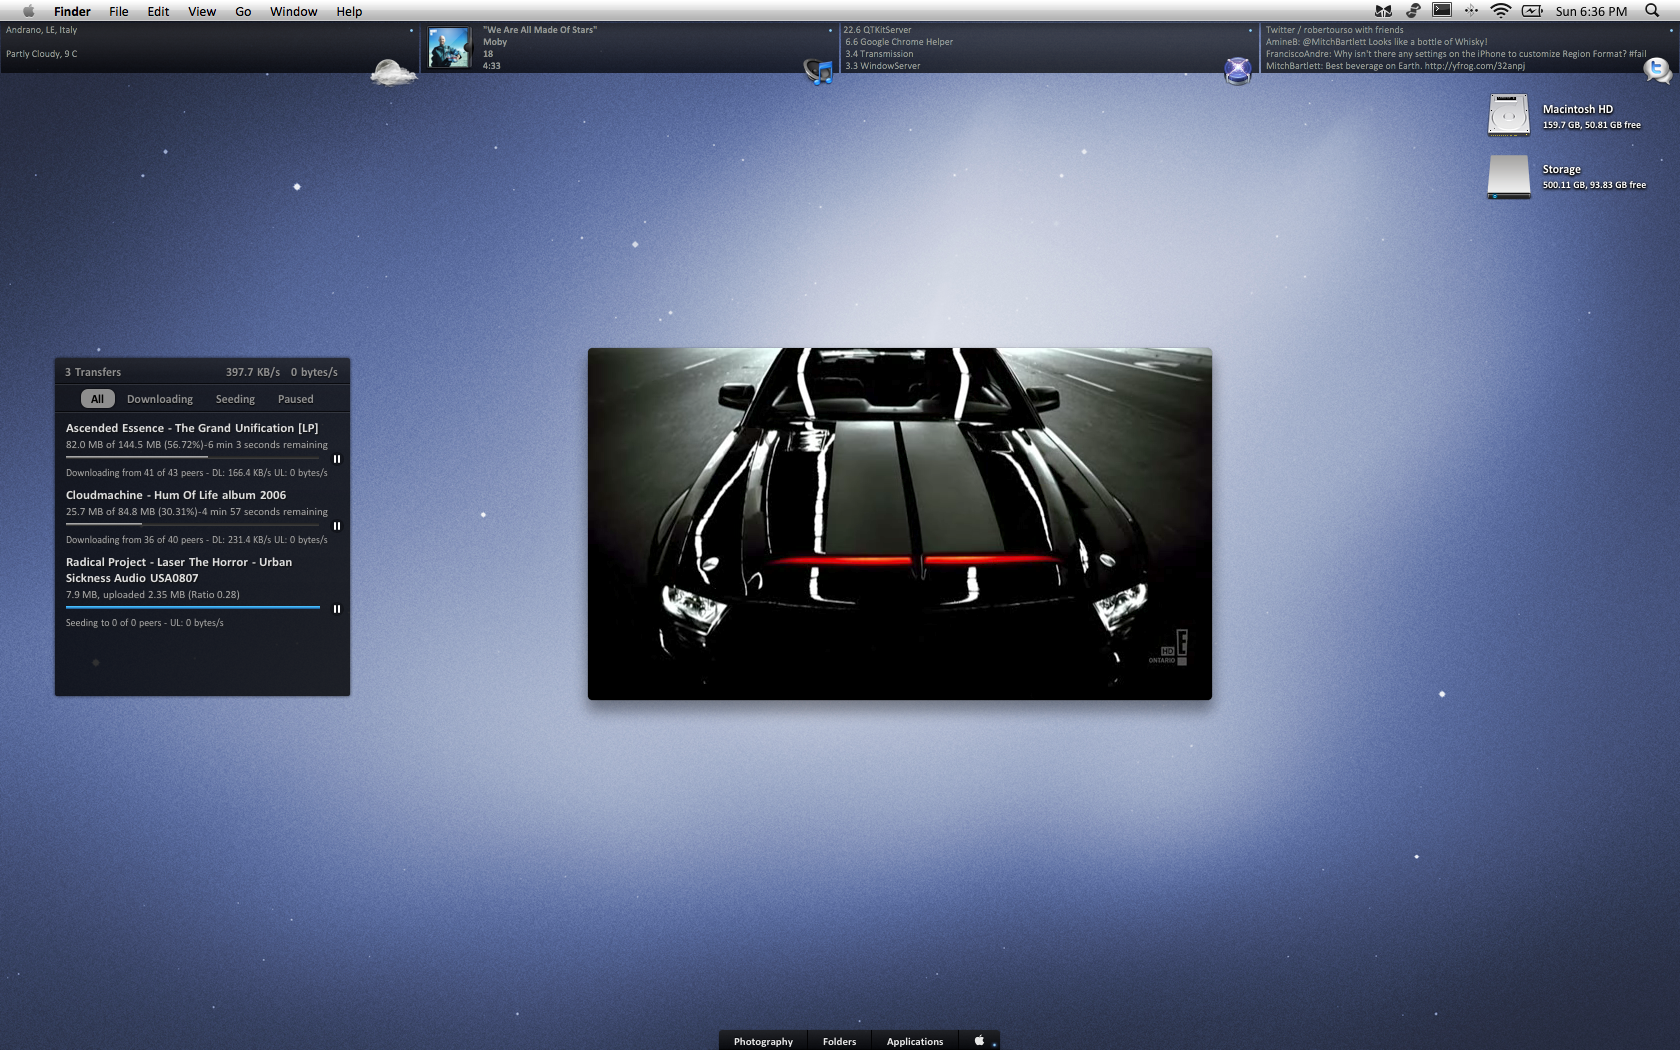The width and height of the screenshot is (1680, 1050).
Task: Open the Finder menu
Action: (x=72, y=11)
